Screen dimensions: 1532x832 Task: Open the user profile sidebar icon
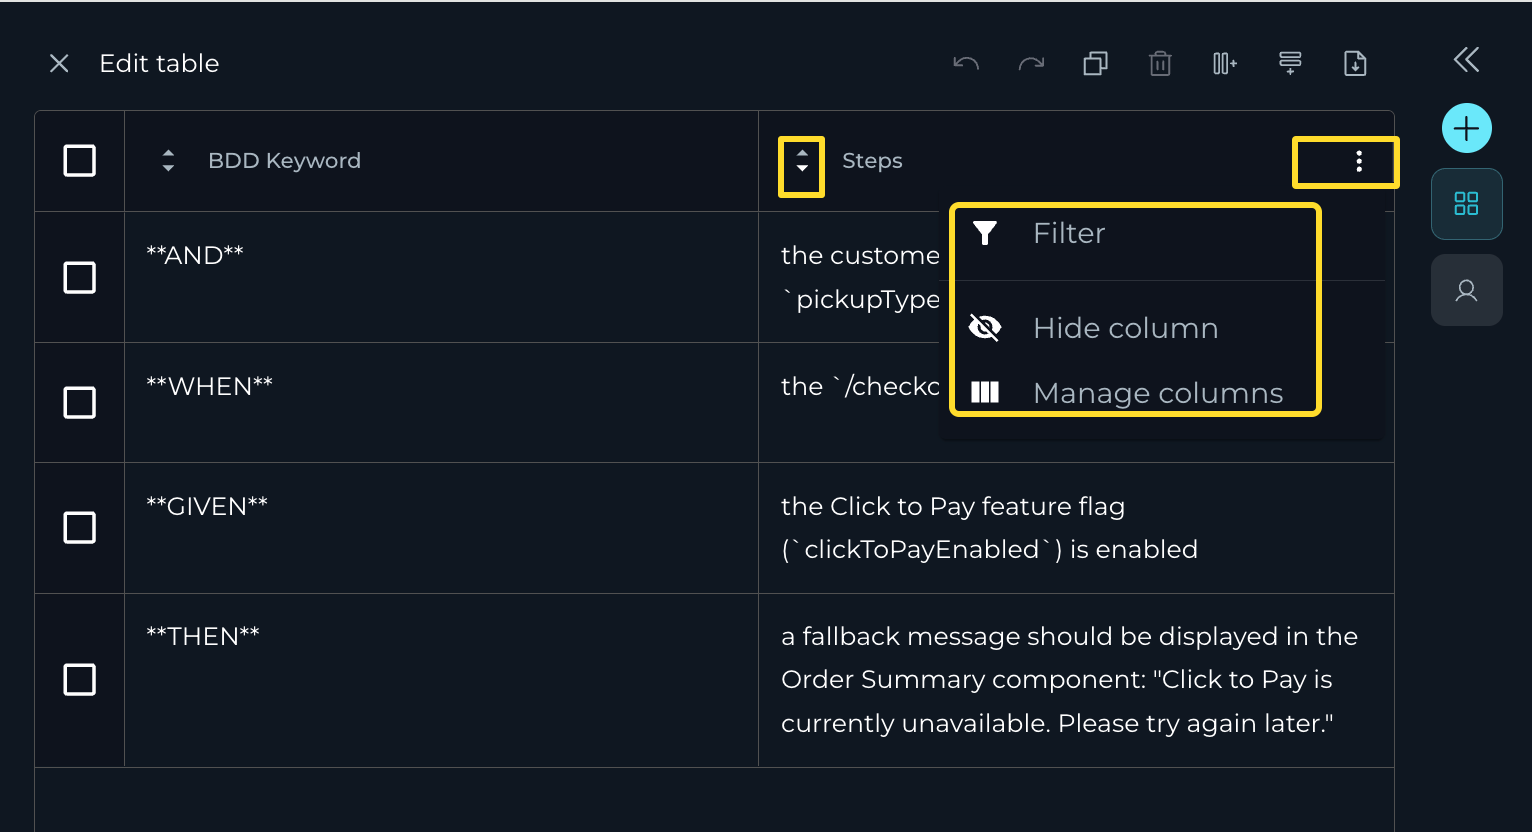tap(1467, 290)
